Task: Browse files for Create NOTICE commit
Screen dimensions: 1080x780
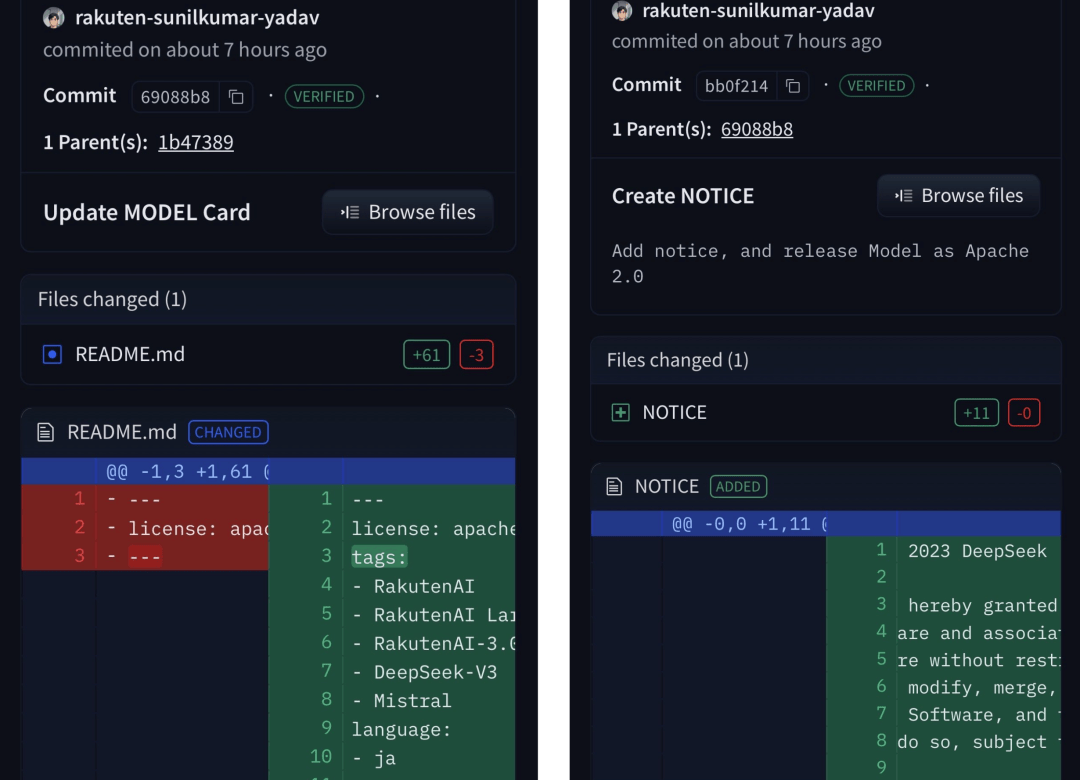Action: pyautogui.click(x=958, y=196)
